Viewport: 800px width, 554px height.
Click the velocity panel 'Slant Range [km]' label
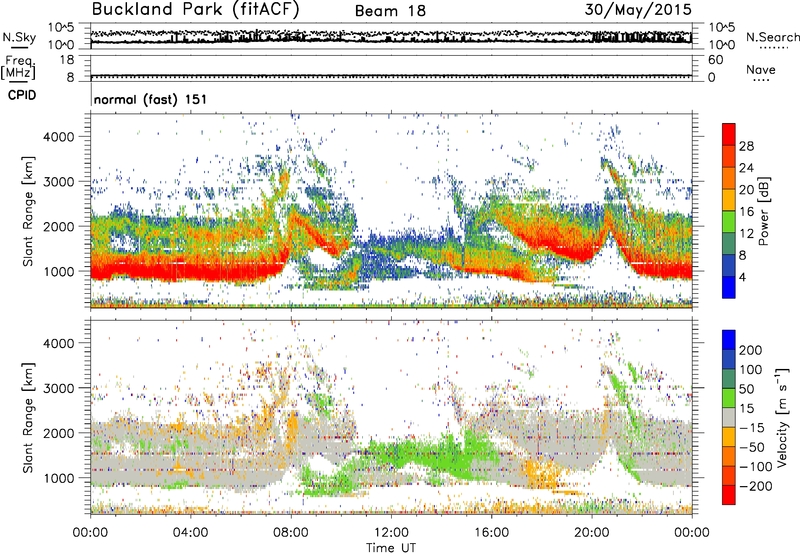click(28, 418)
